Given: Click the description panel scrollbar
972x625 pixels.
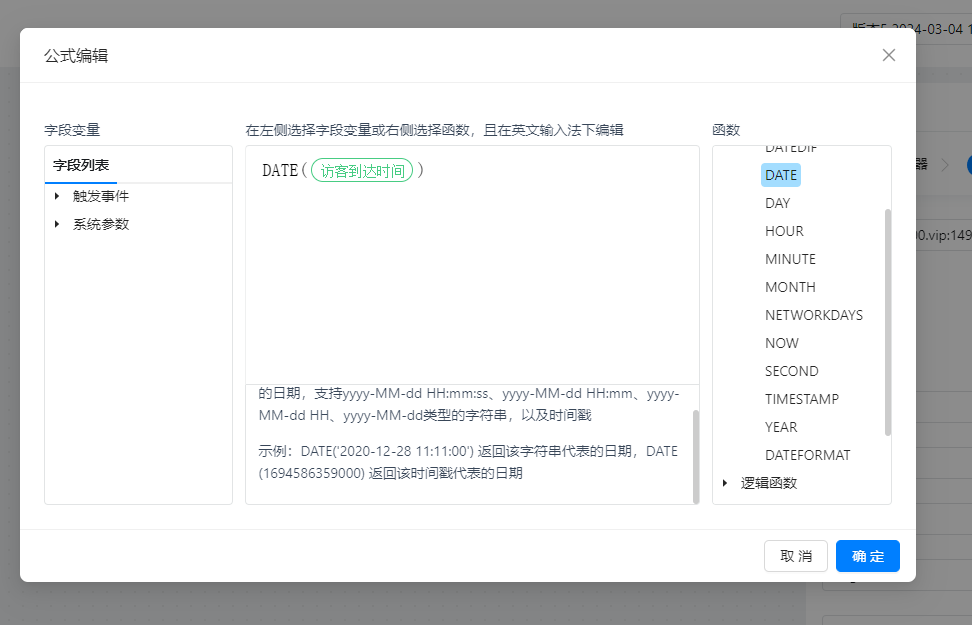Looking at the screenshot, I should click(x=696, y=456).
